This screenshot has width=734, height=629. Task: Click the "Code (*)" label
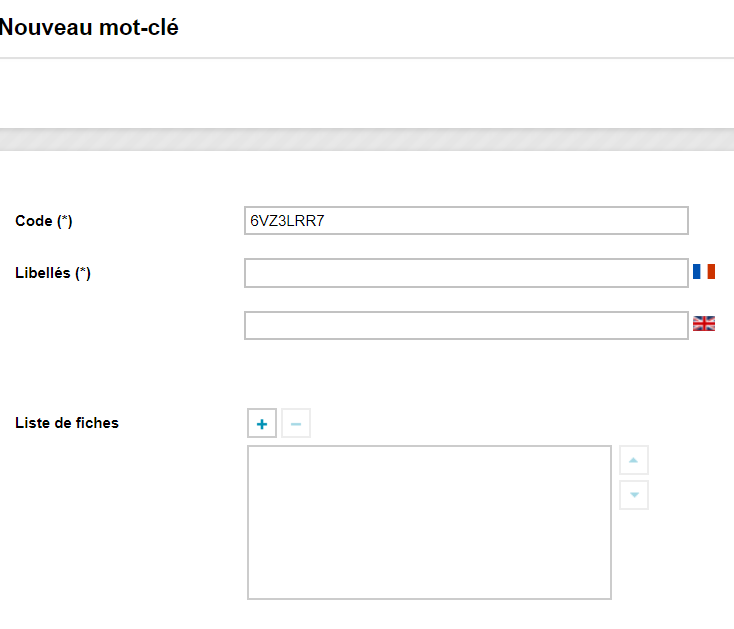[44, 221]
